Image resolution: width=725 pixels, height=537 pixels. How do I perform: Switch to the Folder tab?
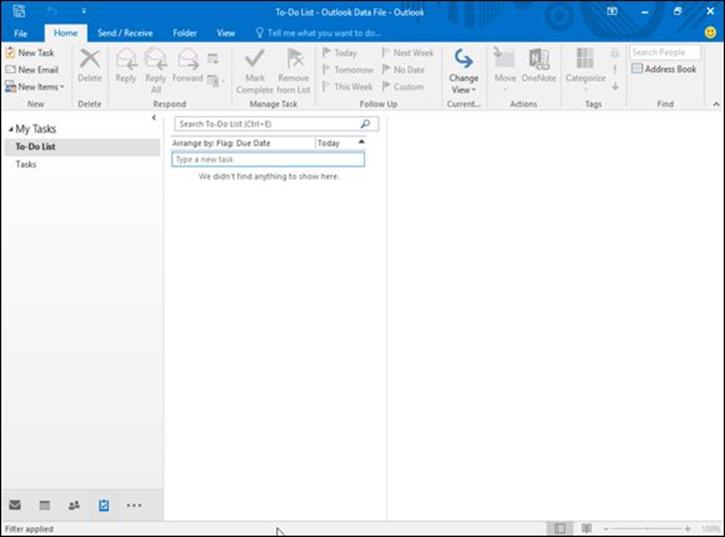[185, 33]
